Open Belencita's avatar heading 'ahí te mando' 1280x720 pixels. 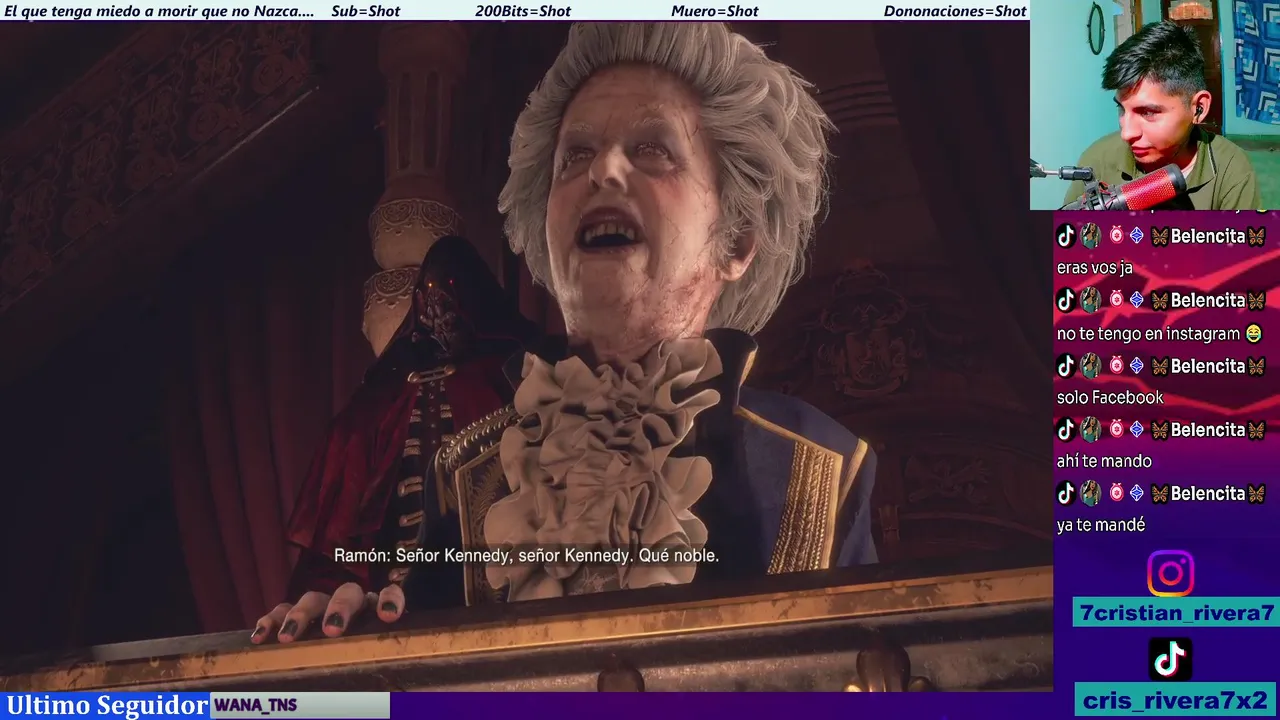1090,429
